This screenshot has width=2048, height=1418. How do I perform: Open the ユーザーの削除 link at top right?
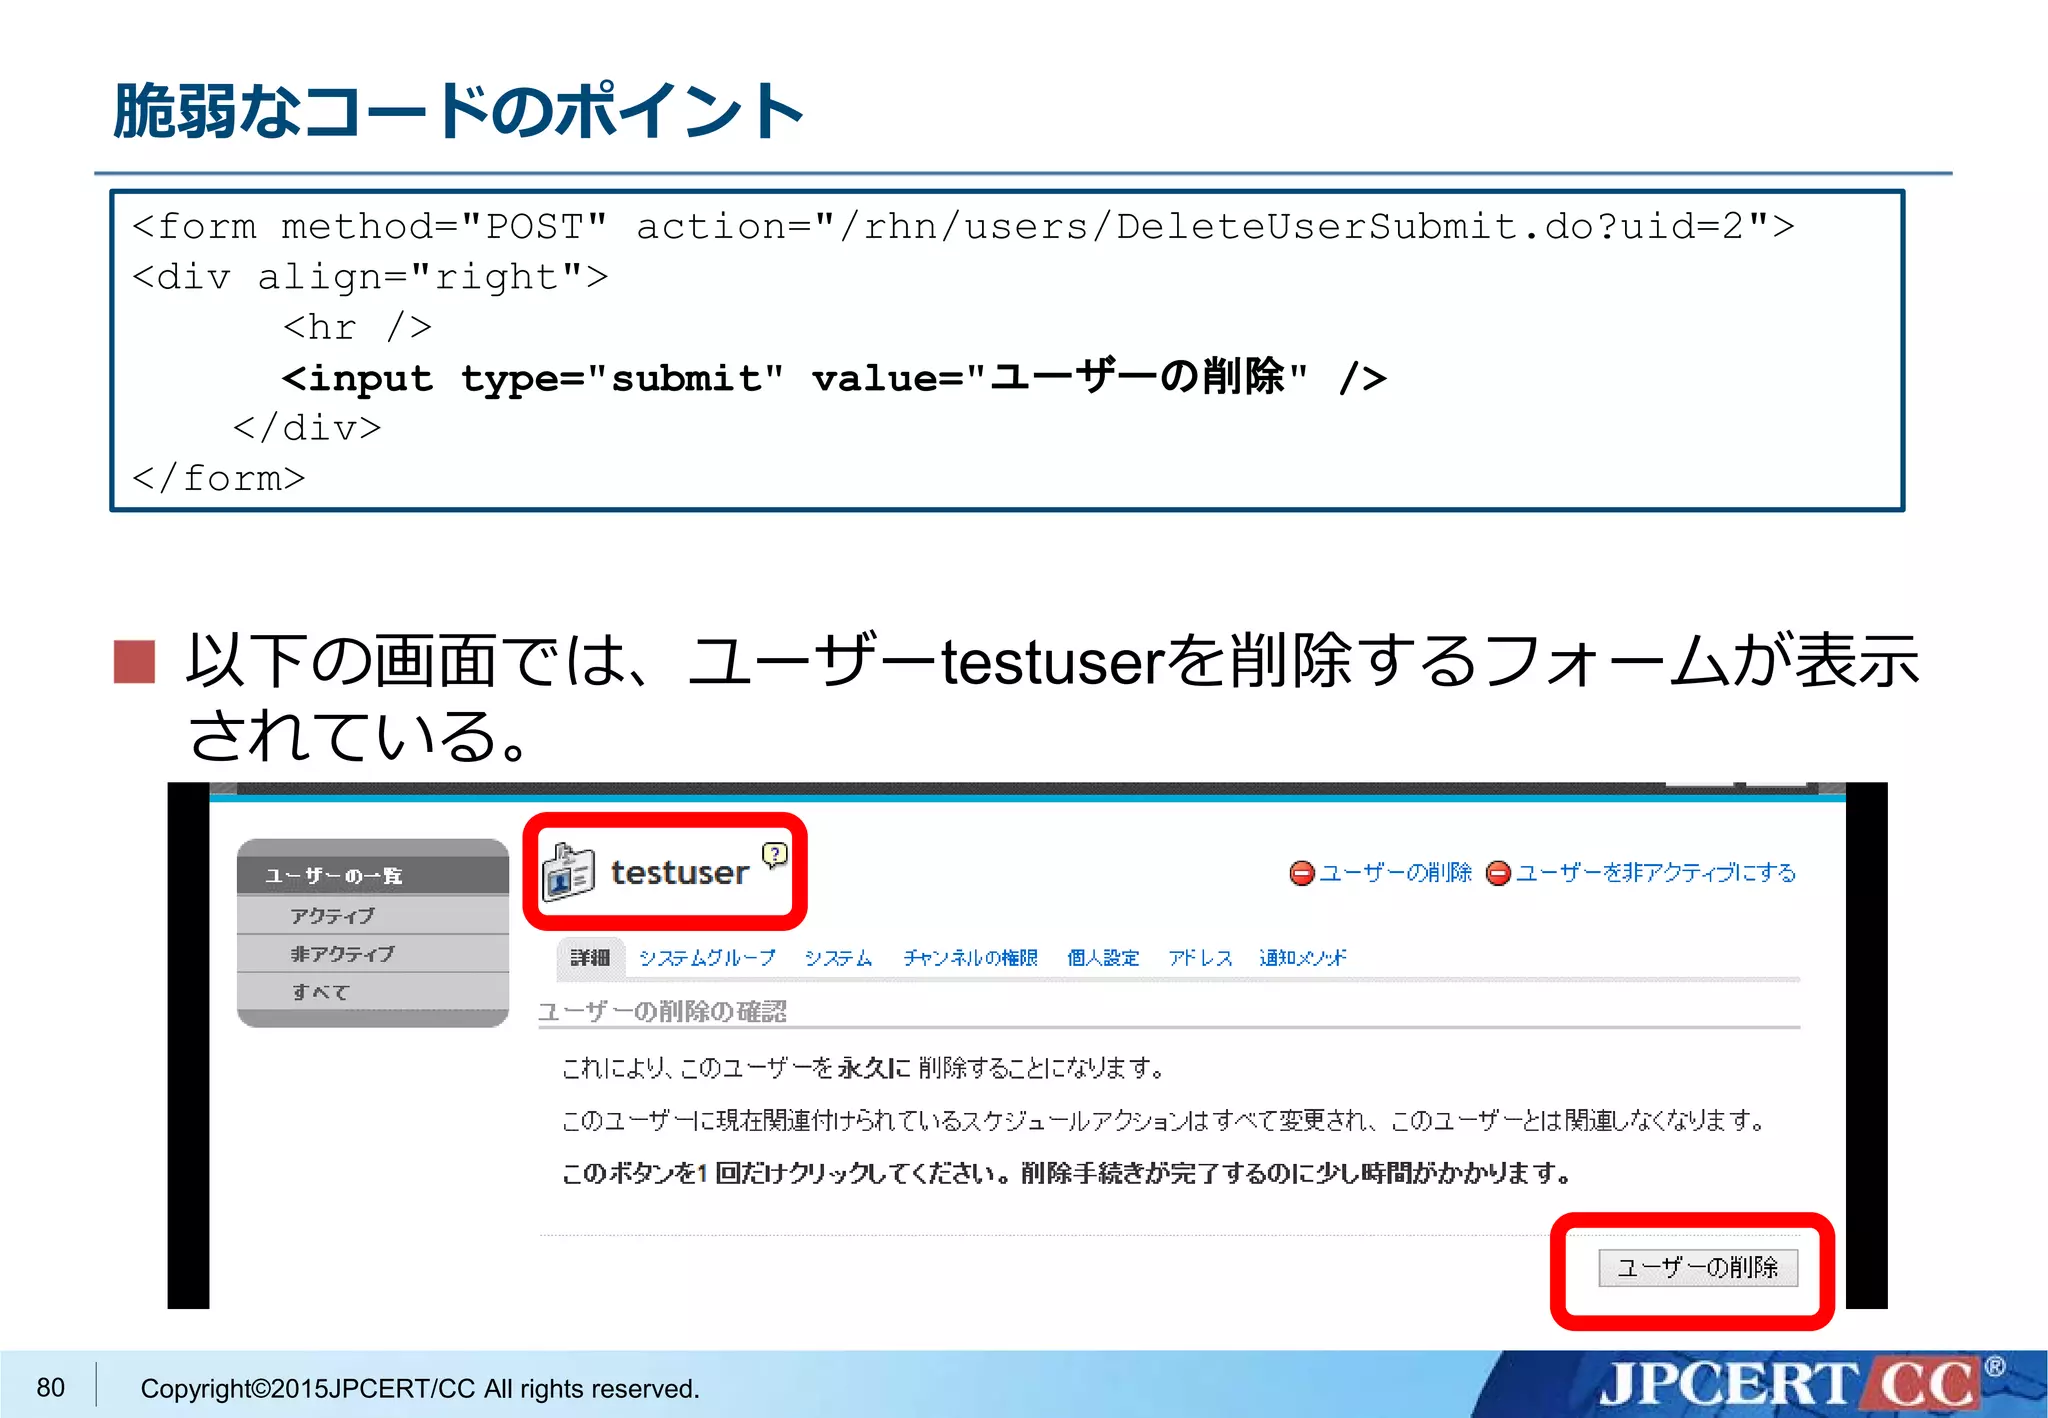(1395, 873)
